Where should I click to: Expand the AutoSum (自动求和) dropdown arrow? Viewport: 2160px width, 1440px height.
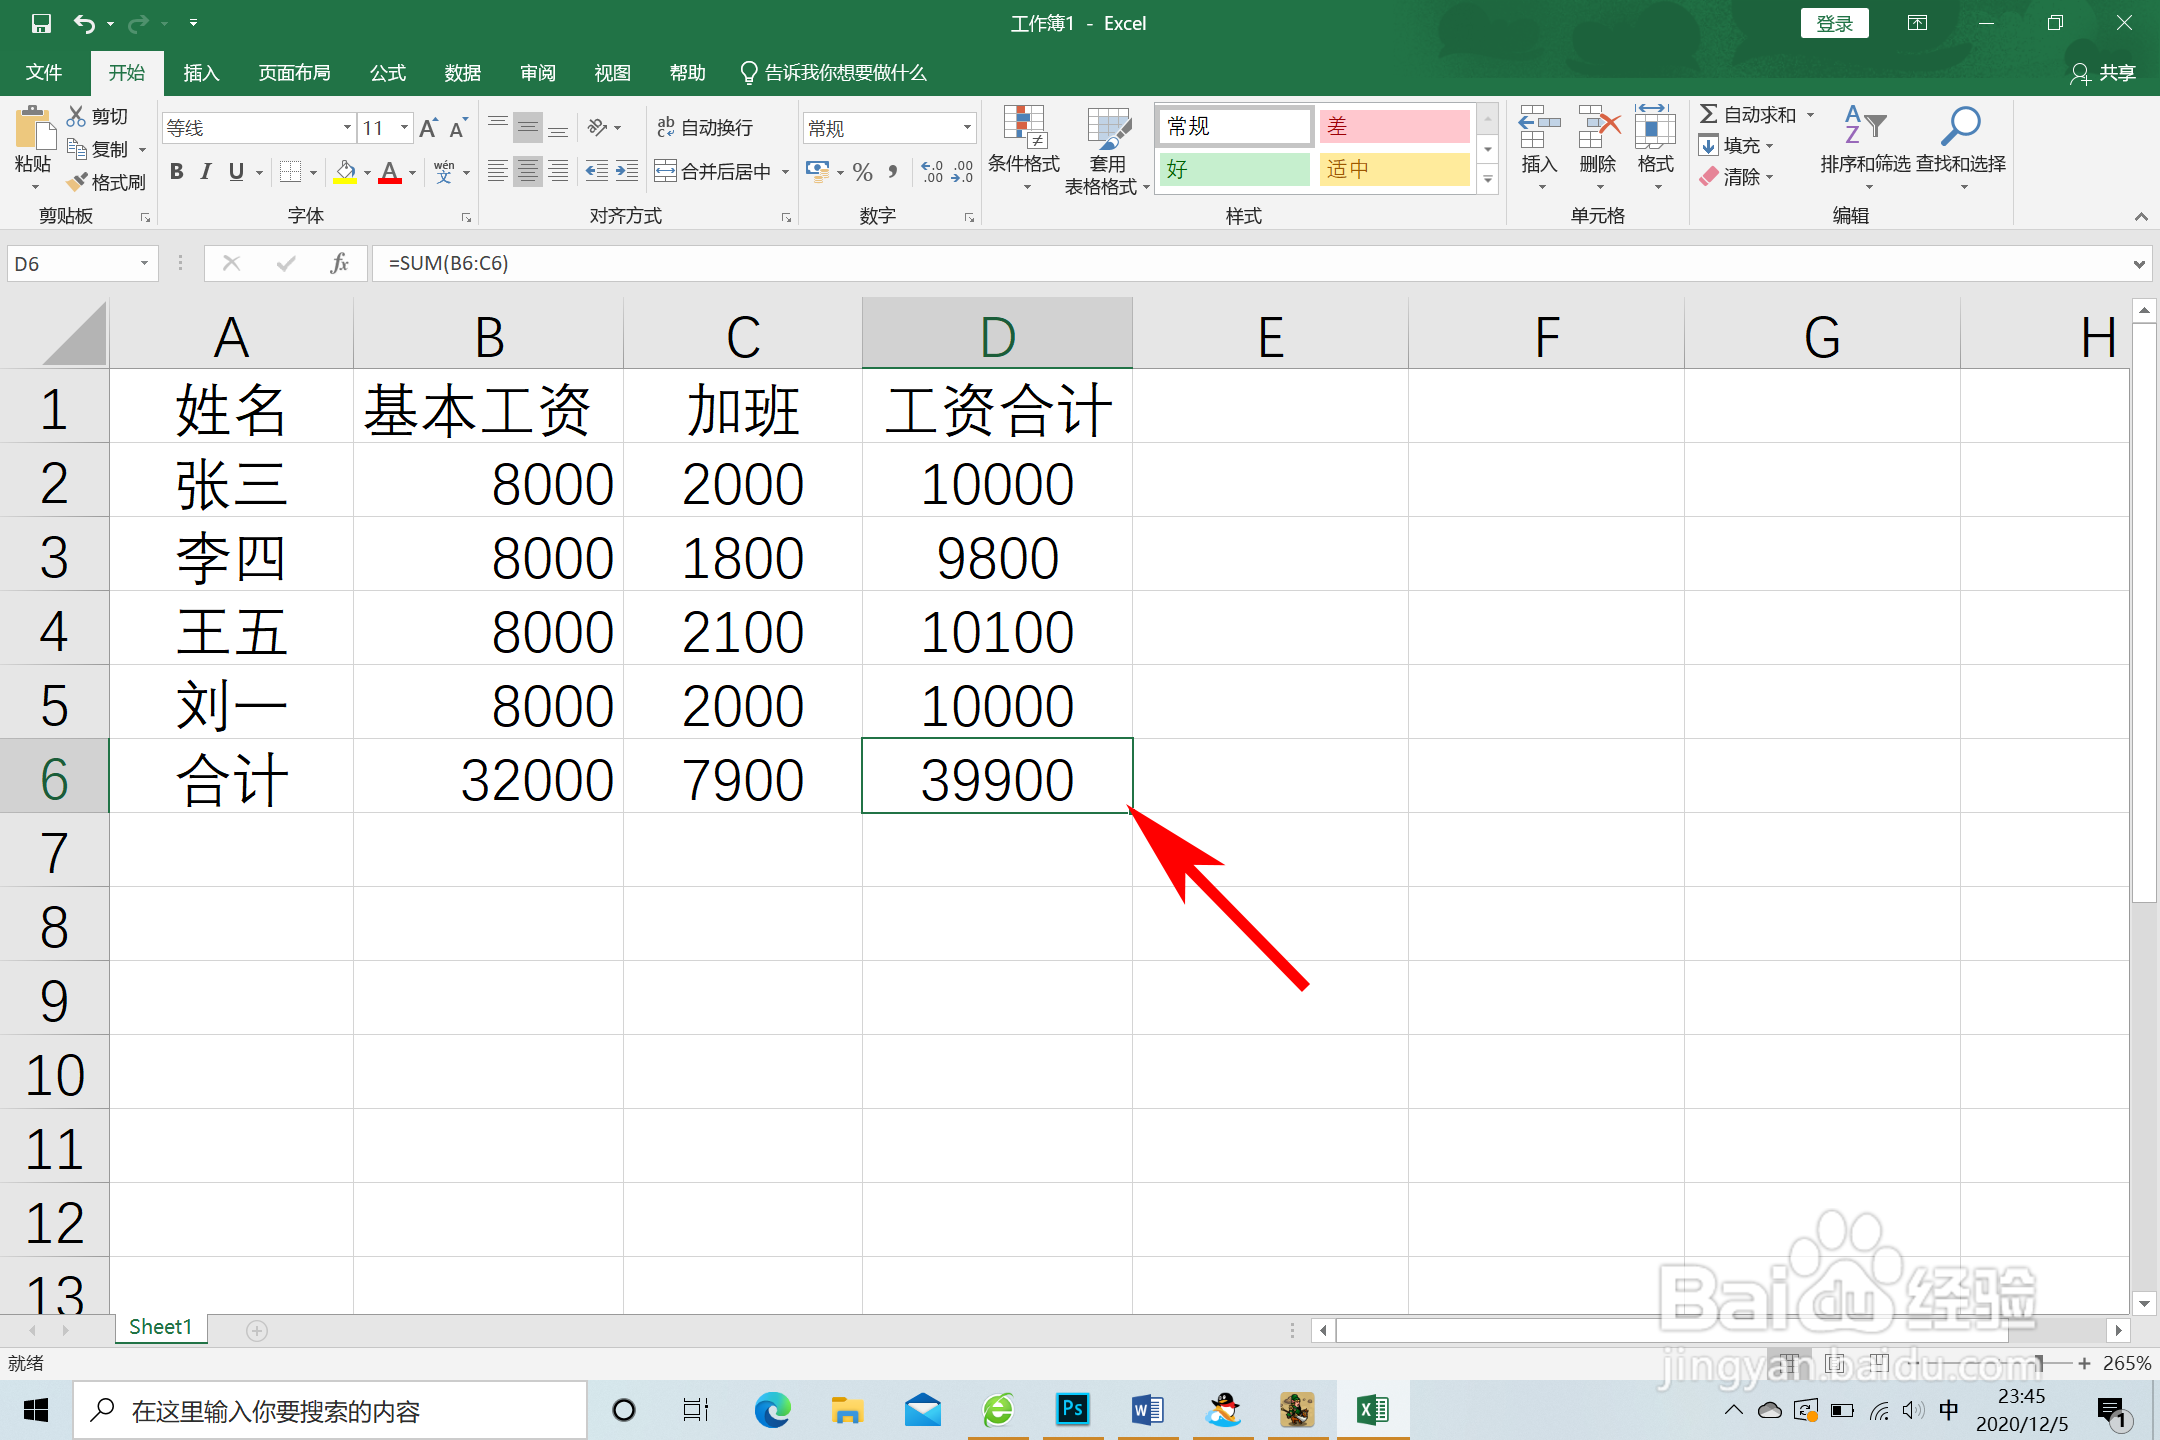[x=1810, y=115]
